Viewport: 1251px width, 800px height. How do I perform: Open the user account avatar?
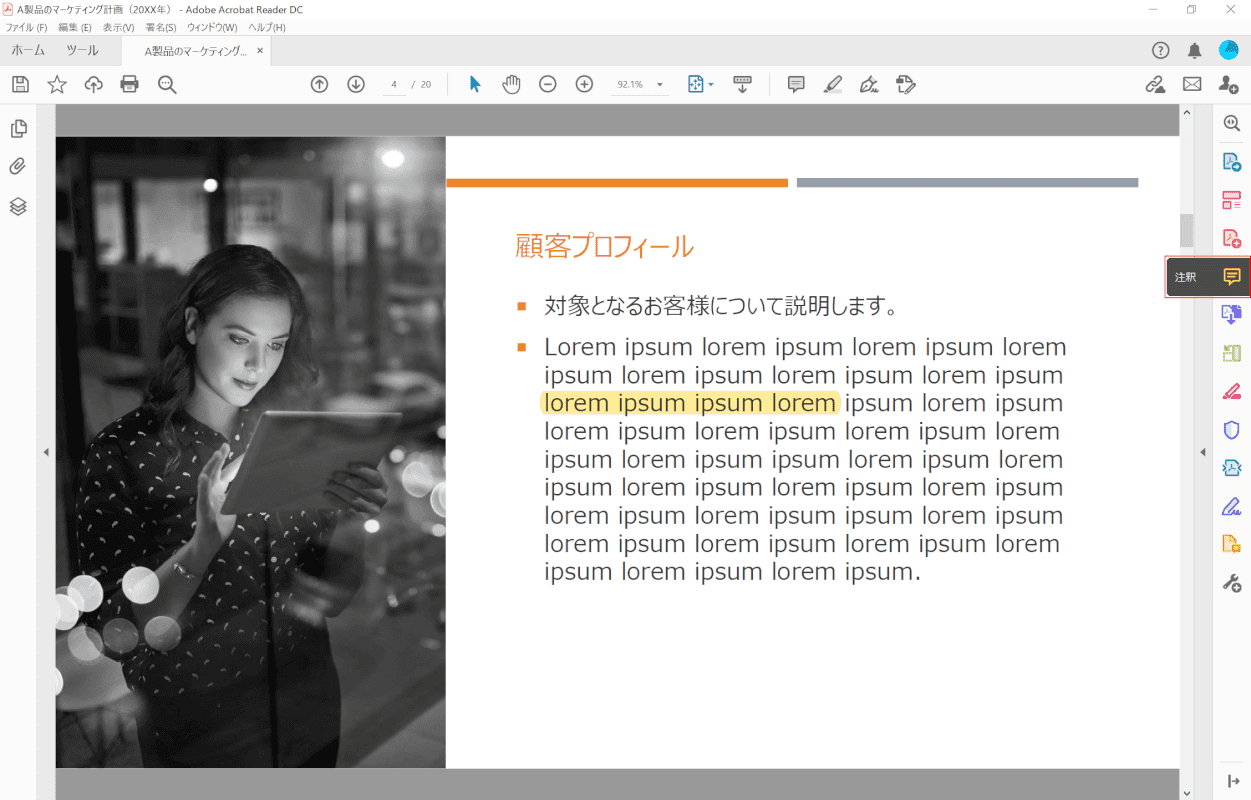coord(1229,50)
